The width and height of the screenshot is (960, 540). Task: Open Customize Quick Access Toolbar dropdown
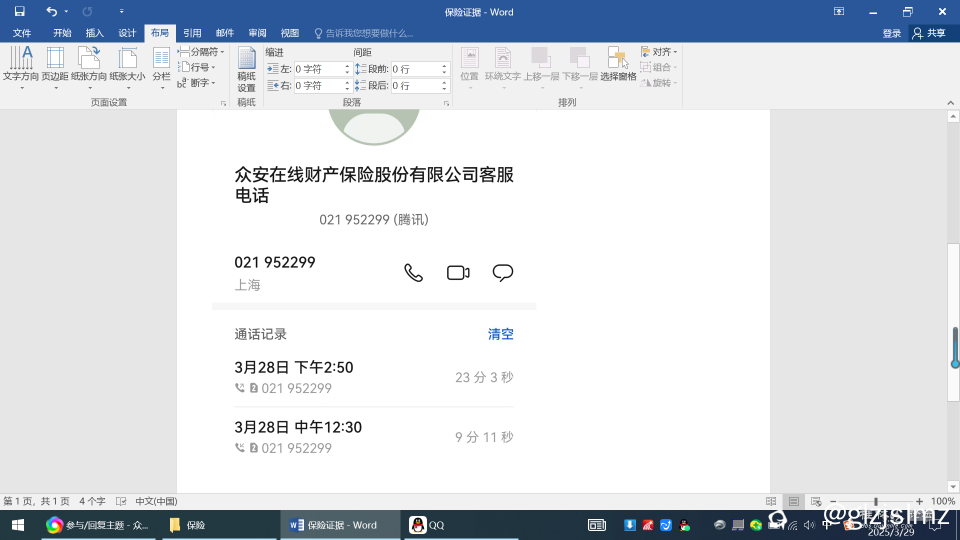[121, 12]
